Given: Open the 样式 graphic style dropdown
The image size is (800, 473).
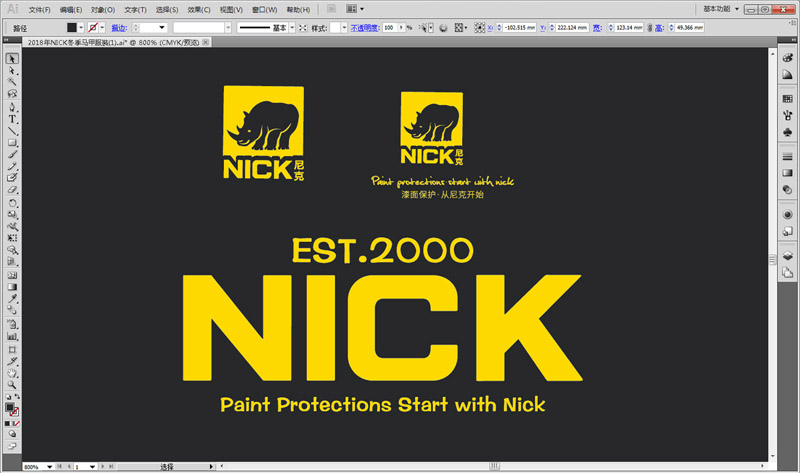Looking at the screenshot, I should (x=344, y=28).
